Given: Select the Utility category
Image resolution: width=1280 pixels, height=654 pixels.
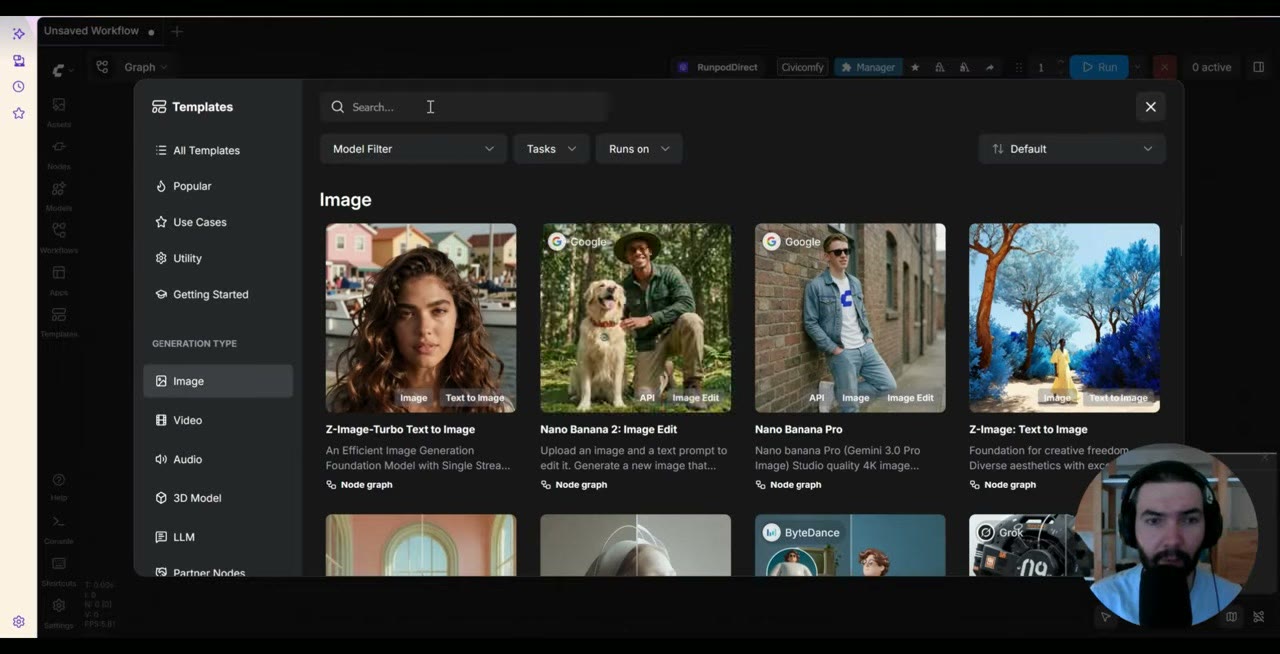Looking at the screenshot, I should coord(218,258).
